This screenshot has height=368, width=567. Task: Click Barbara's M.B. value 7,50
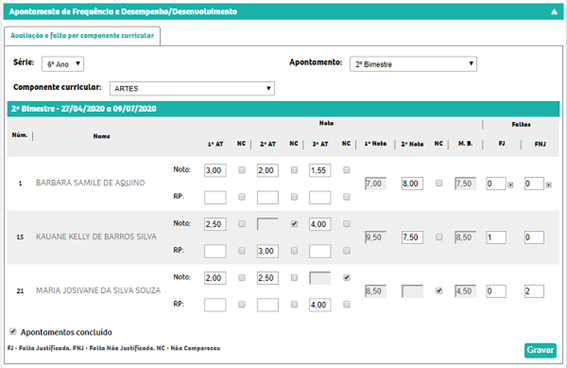(x=465, y=184)
